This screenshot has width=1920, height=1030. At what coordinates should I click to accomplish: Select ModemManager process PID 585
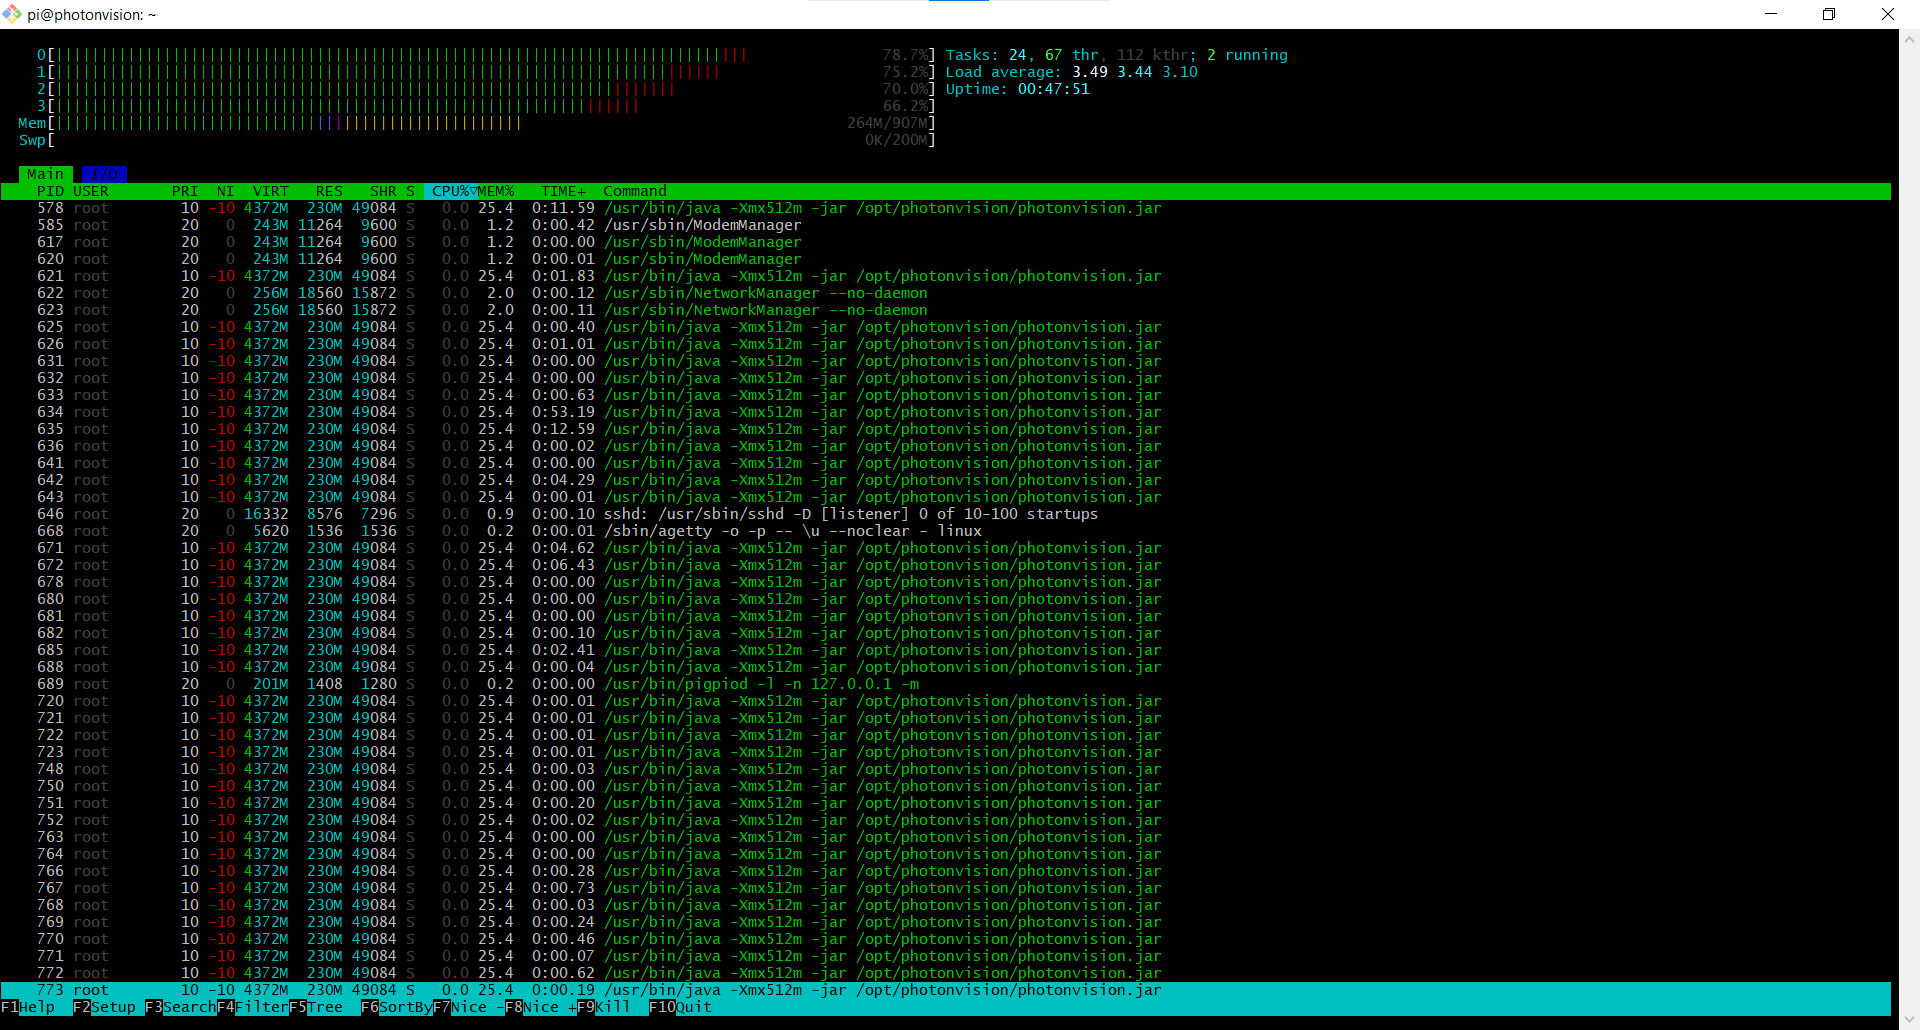(946, 225)
